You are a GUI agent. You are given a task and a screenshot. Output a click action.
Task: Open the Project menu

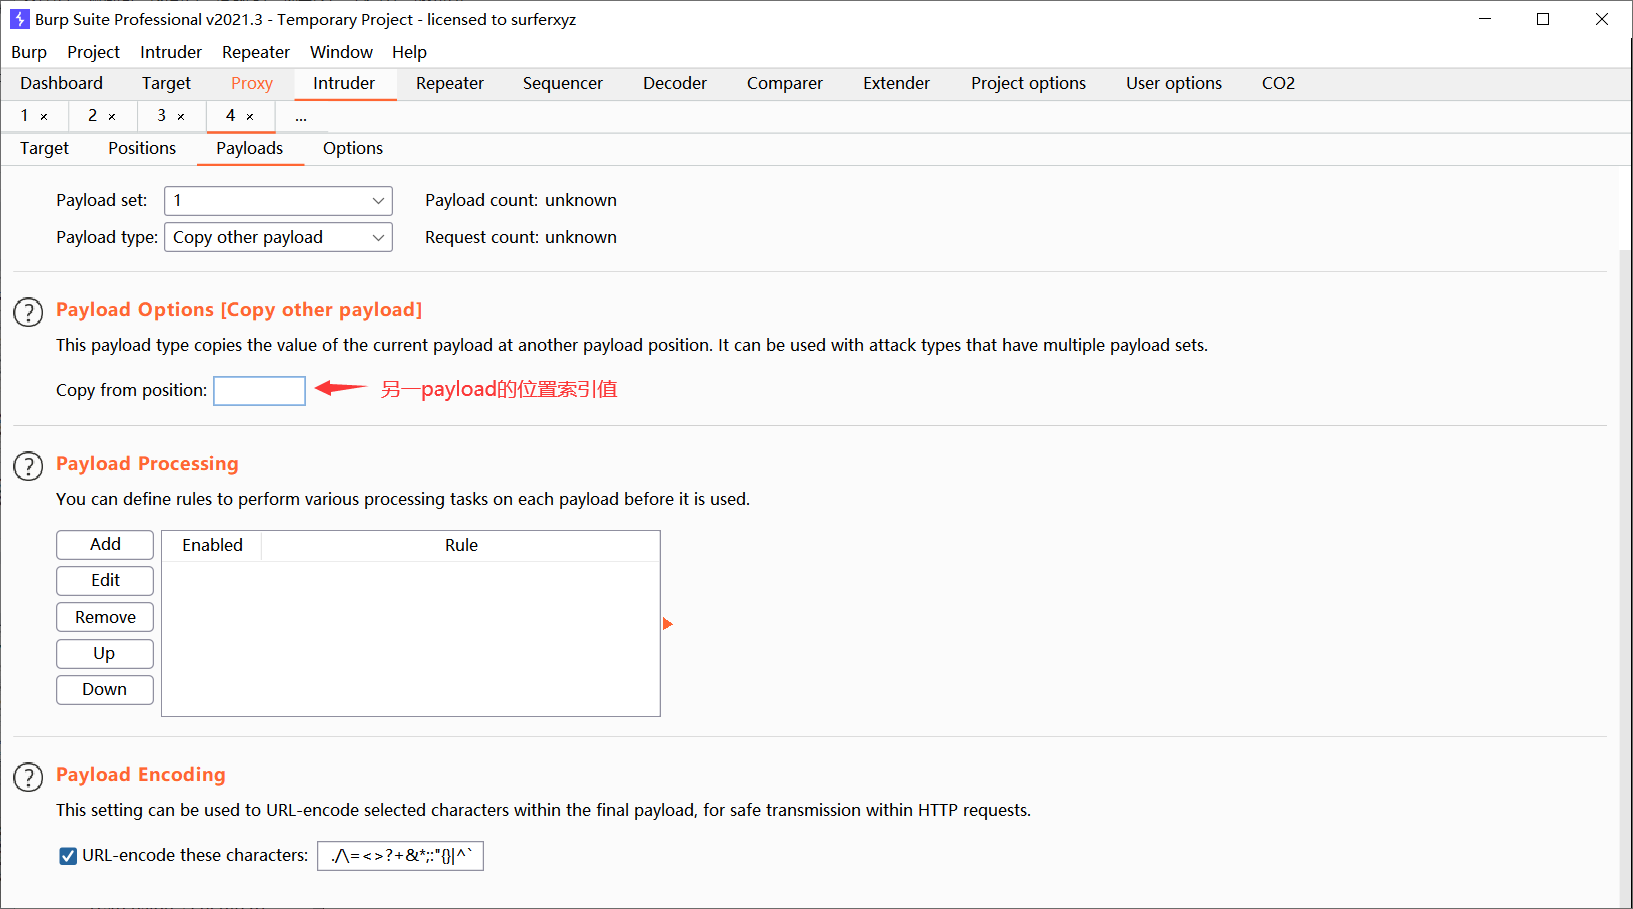[x=93, y=52]
